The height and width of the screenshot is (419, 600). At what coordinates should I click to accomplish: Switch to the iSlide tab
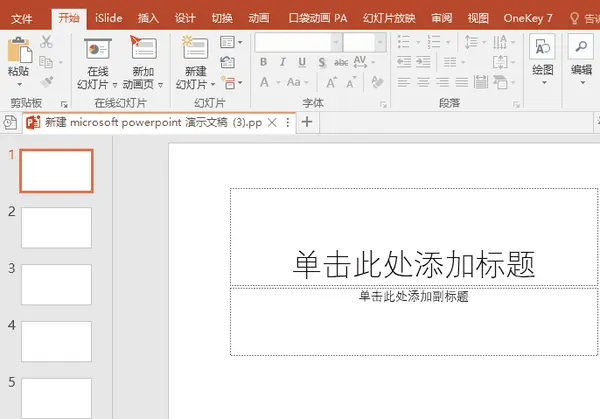(x=109, y=18)
